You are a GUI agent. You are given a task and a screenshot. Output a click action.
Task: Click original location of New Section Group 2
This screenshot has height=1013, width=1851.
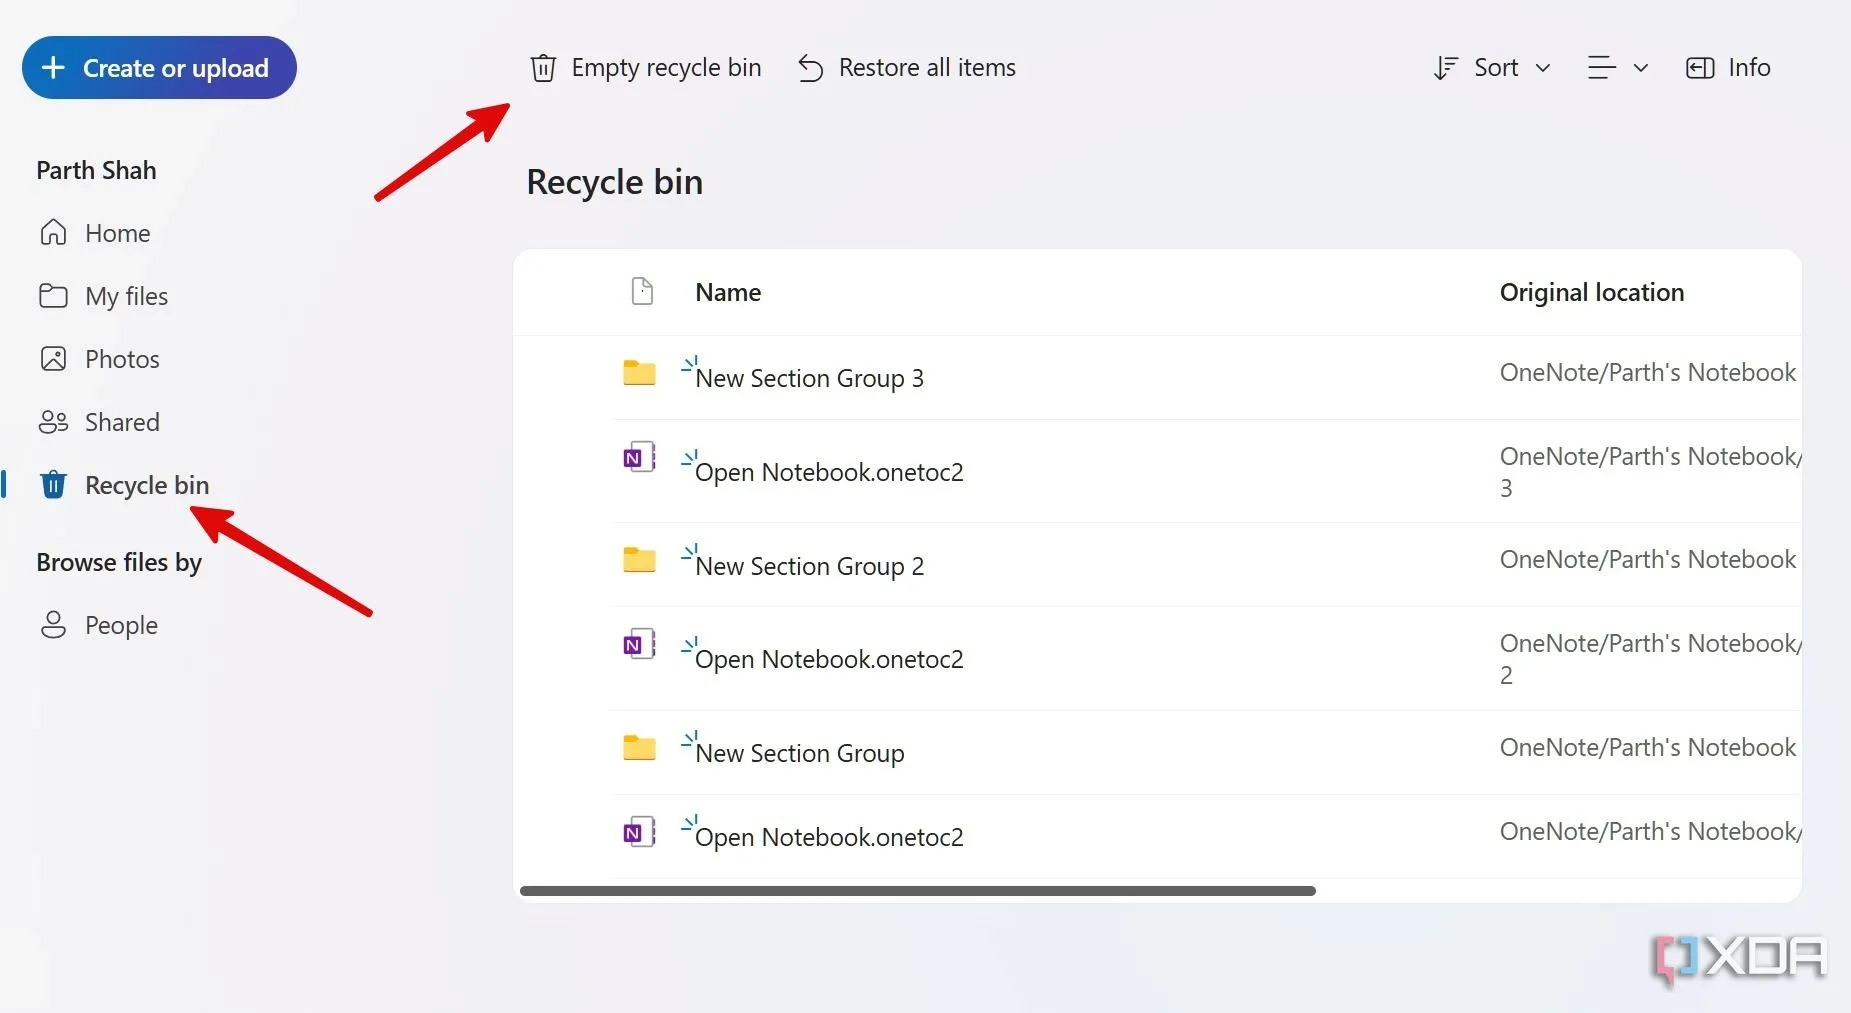click(1648, 559)
